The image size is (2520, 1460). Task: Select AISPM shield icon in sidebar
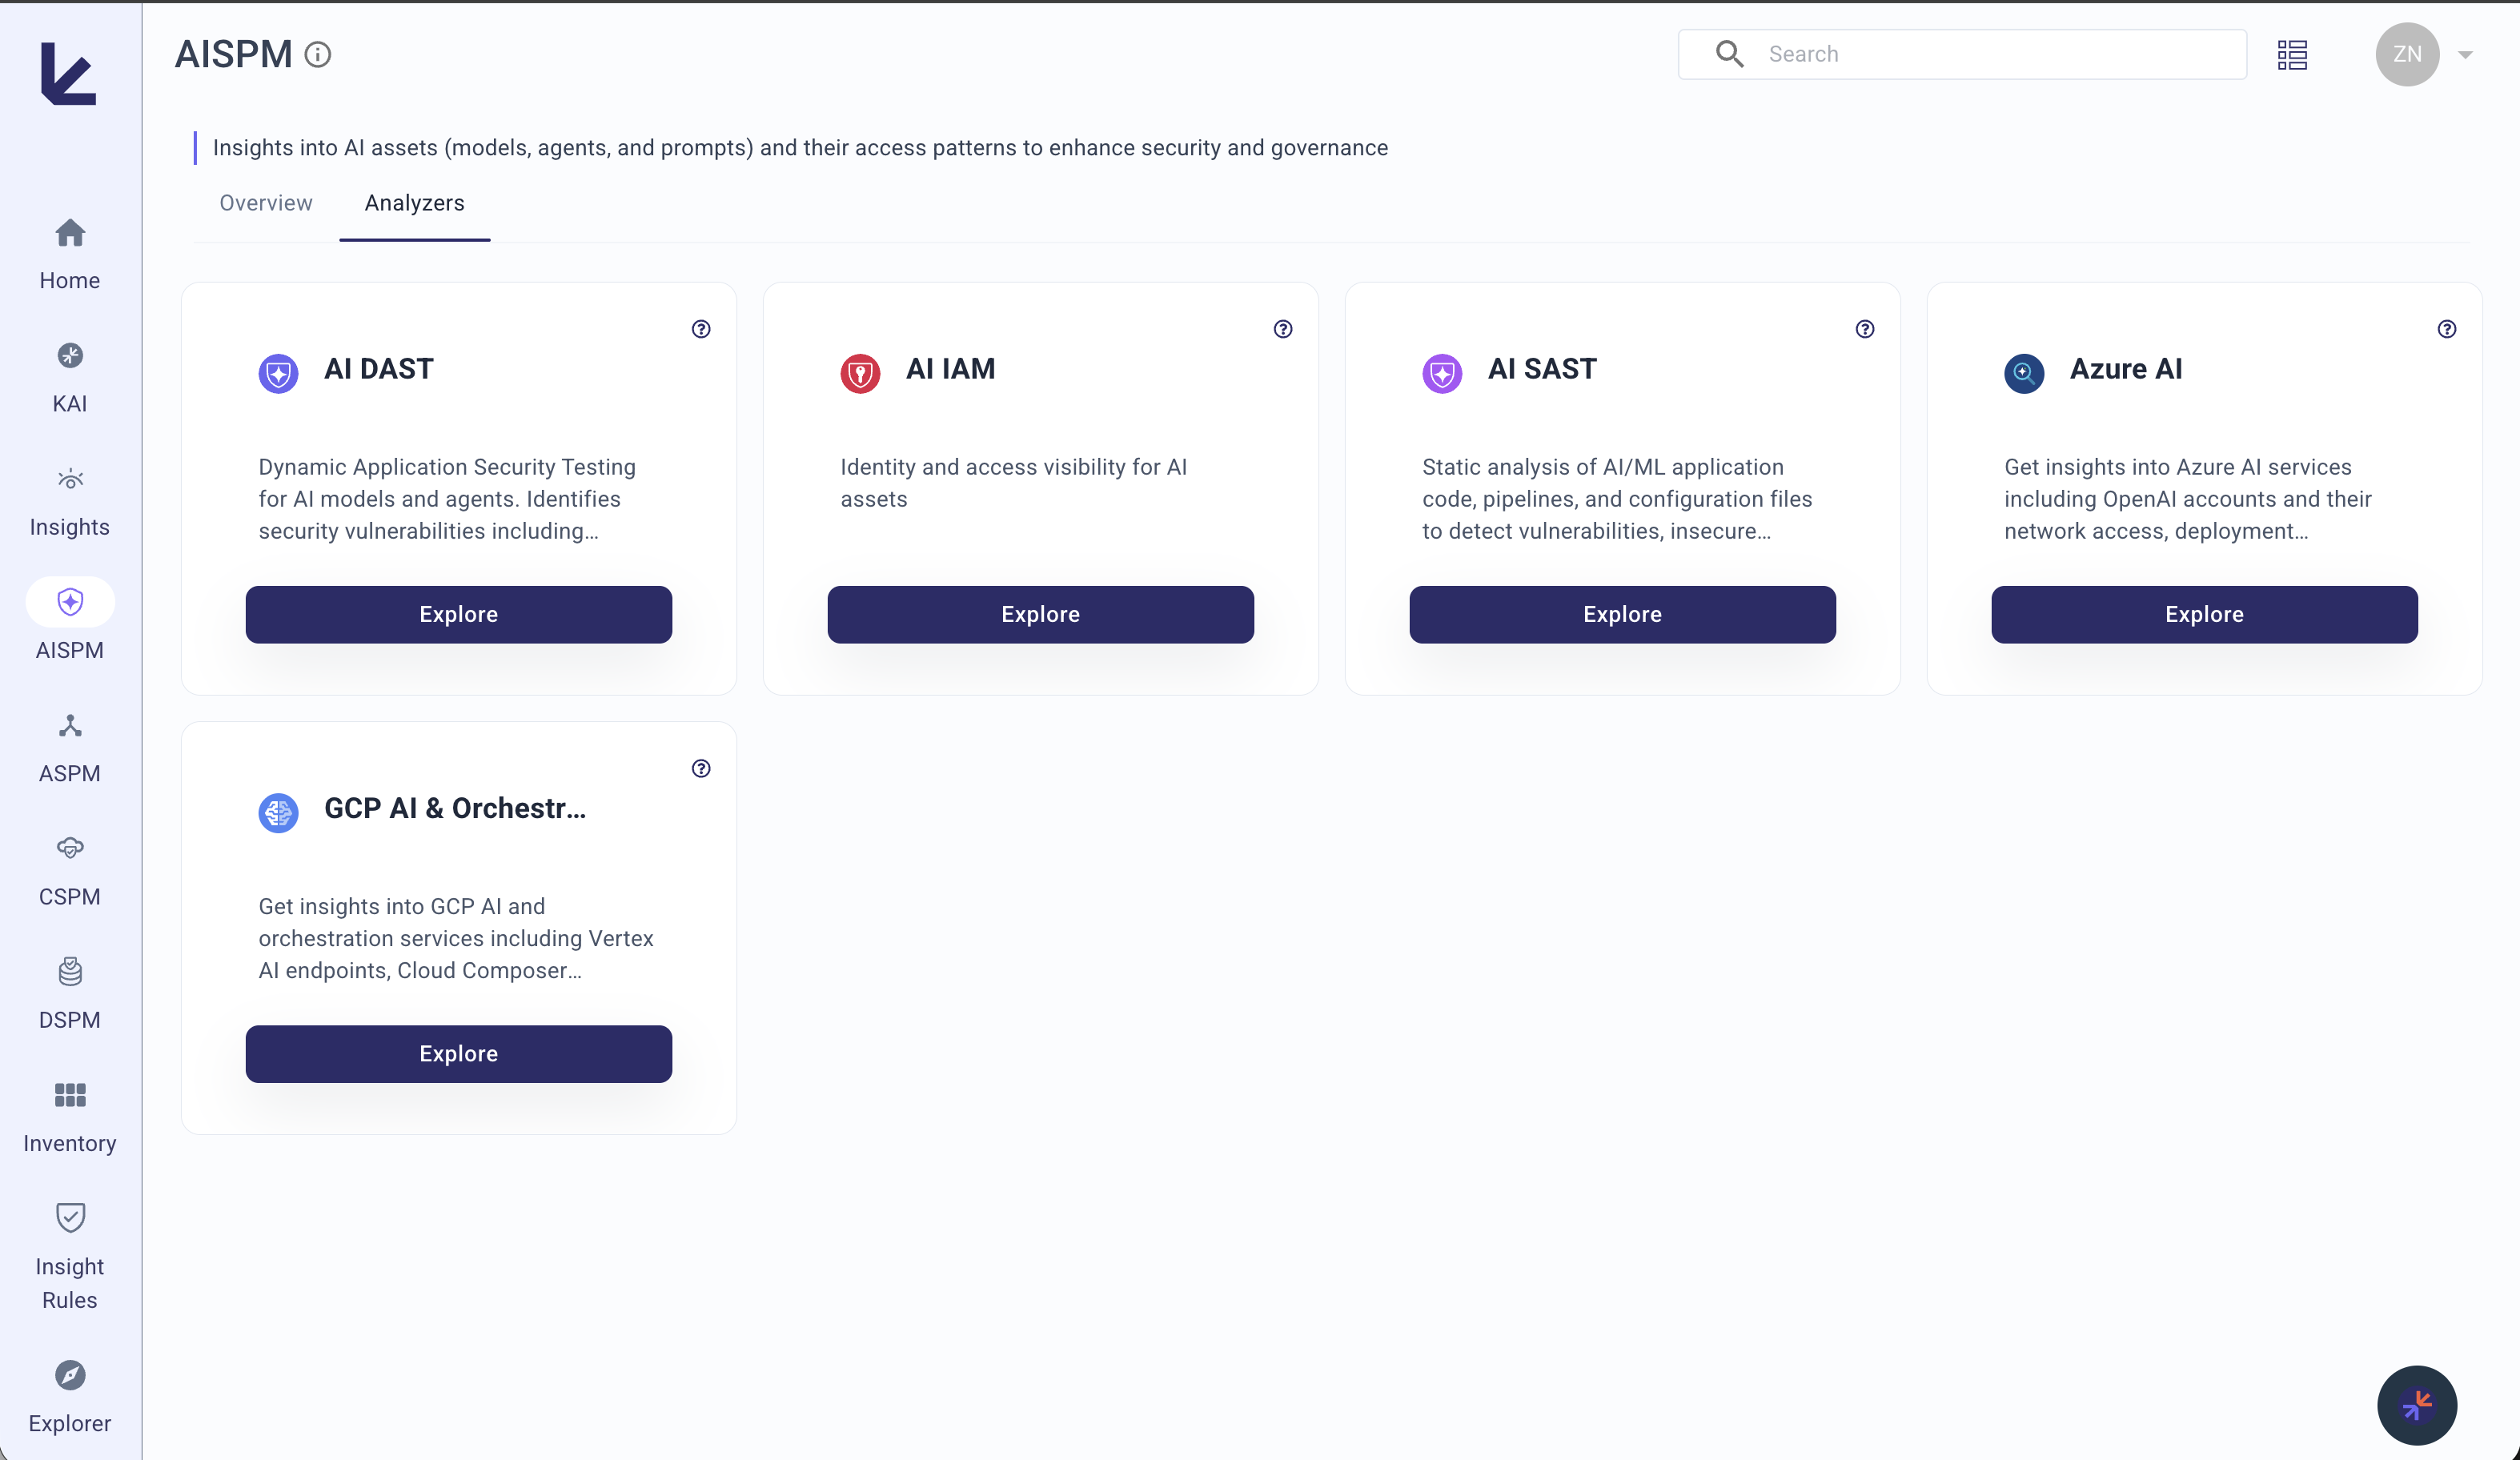coord(70,602)
